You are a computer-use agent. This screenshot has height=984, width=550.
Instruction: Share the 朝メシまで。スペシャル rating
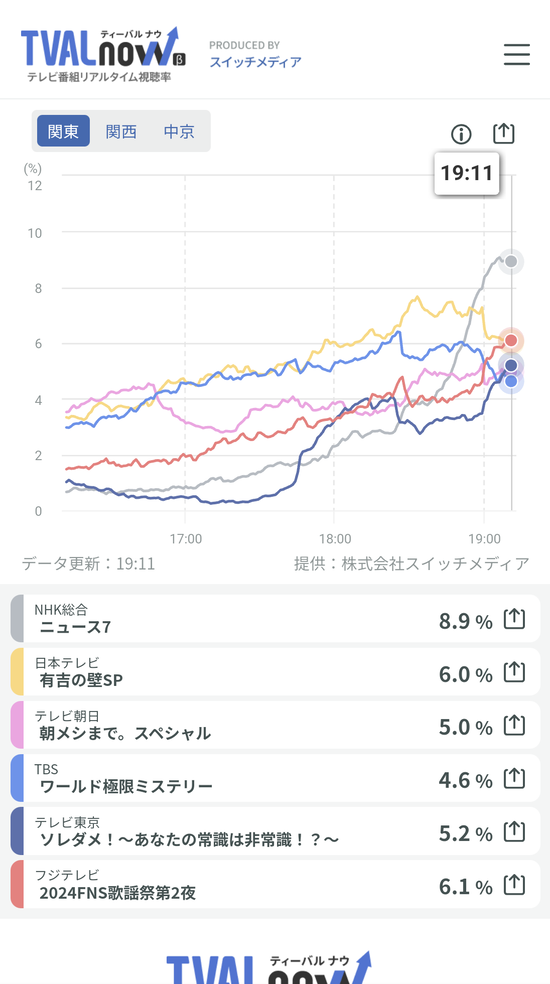coord(514,726)
